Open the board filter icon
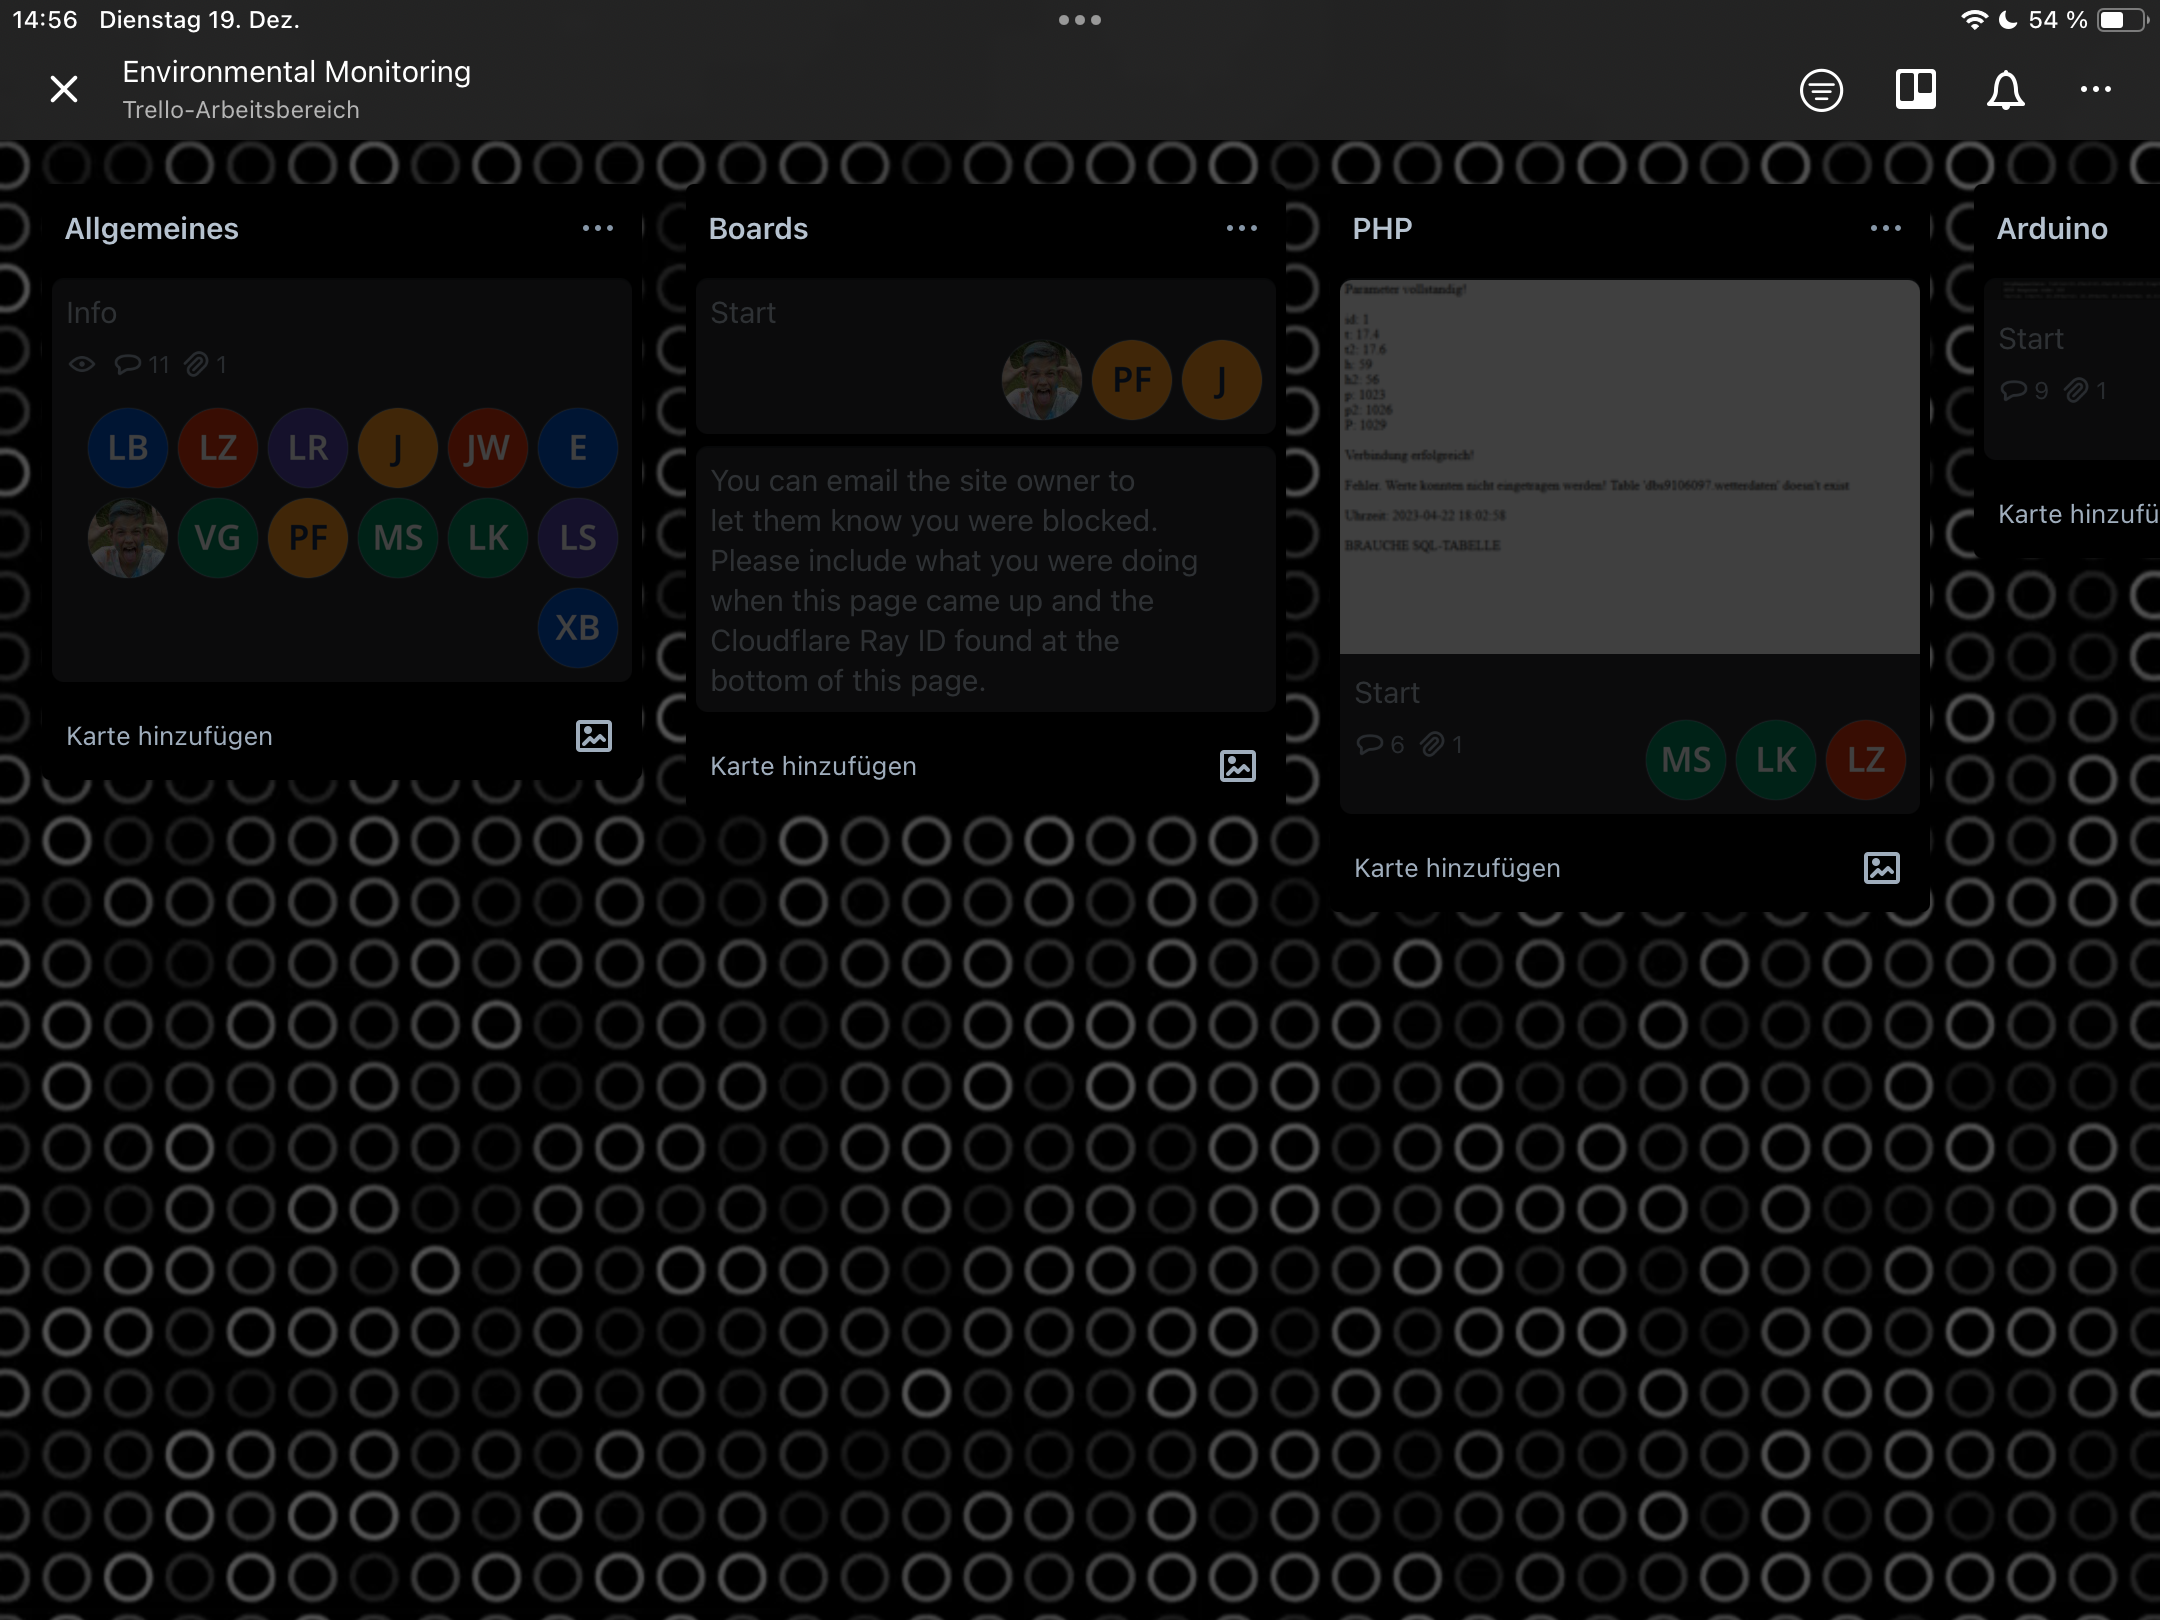Viewport: 2160px width, 1620px height. pos(1821,90)
